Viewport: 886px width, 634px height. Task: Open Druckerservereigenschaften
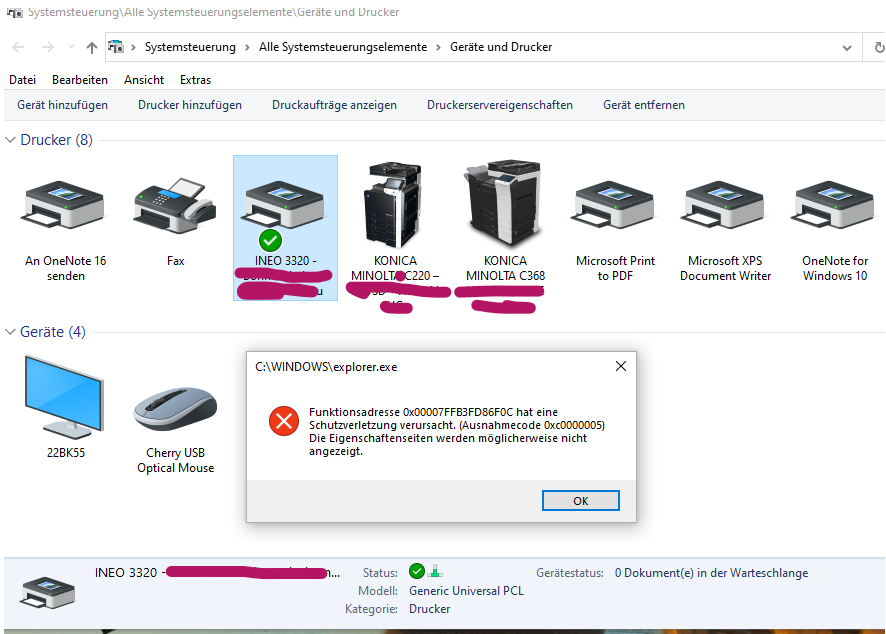(x=500, y=105)
